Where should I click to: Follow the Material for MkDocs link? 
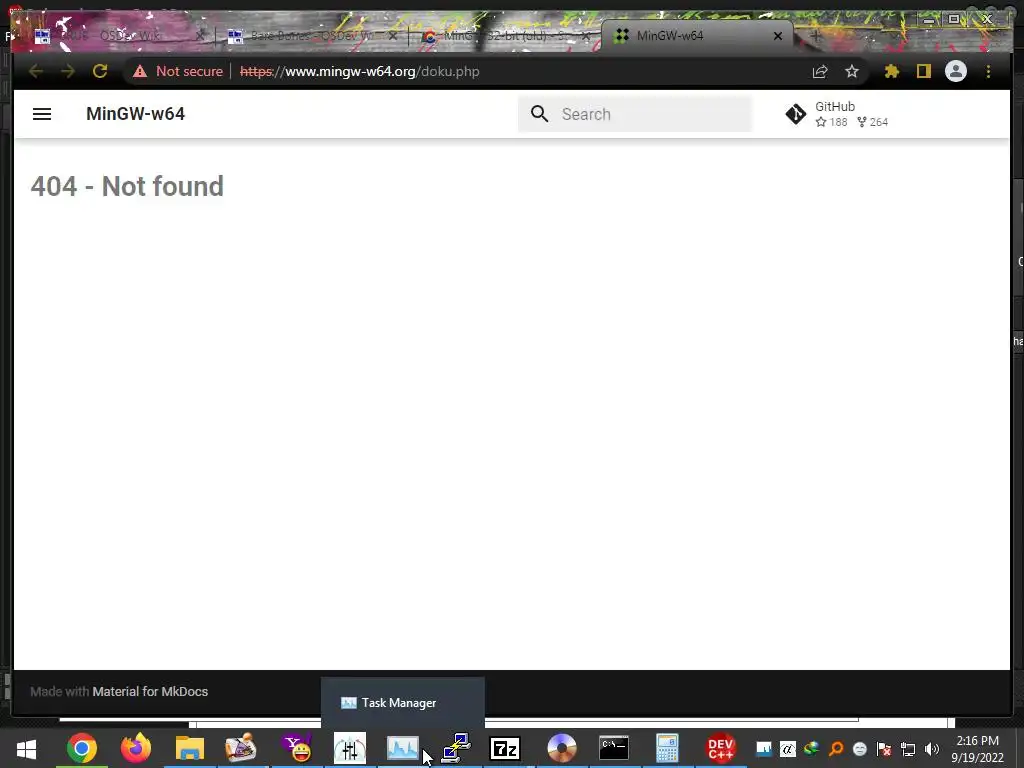click(150, 692)
